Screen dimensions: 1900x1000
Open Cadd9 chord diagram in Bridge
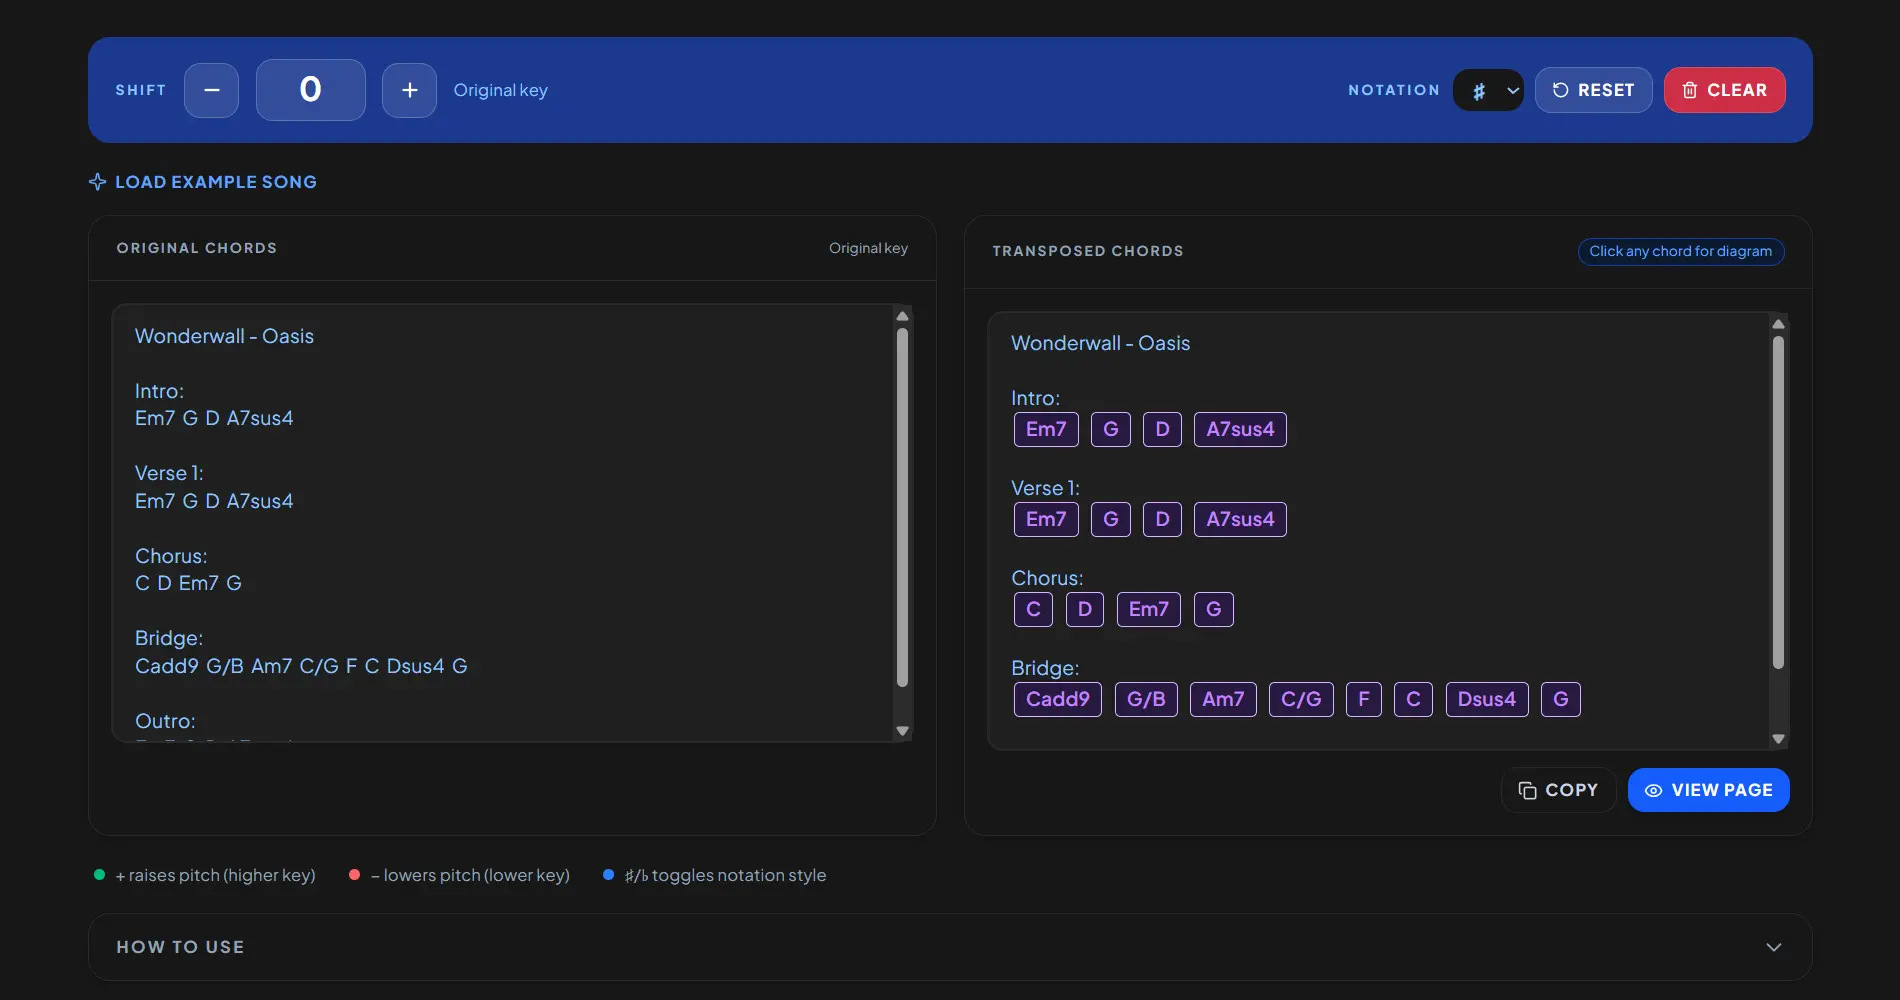(1058, 699)
